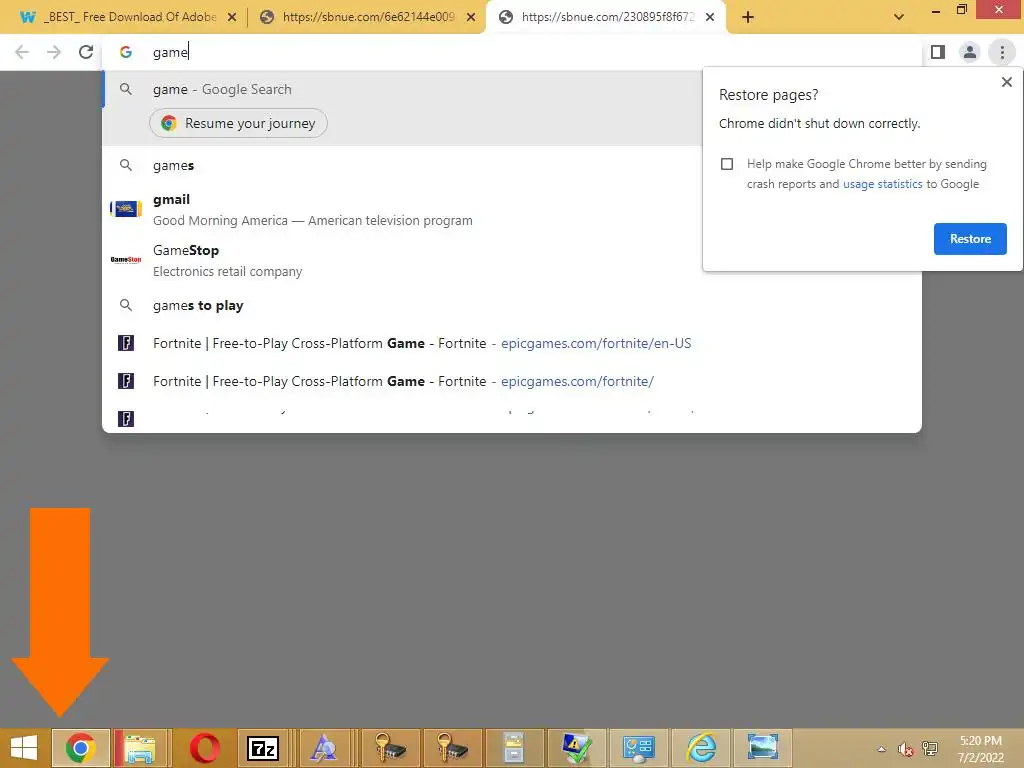The width and height of the screenshot is (1024, 768).
Task: Click the blue Restore button
Action: tap(970, 239)
